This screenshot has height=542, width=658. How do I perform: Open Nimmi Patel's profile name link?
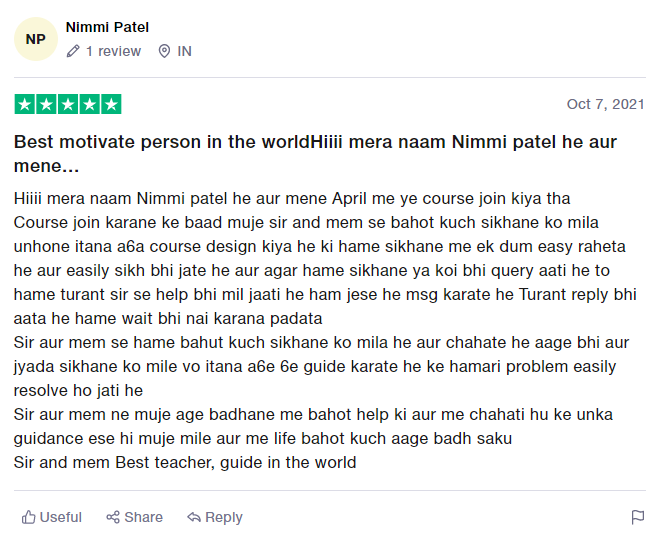pos(107,27)
